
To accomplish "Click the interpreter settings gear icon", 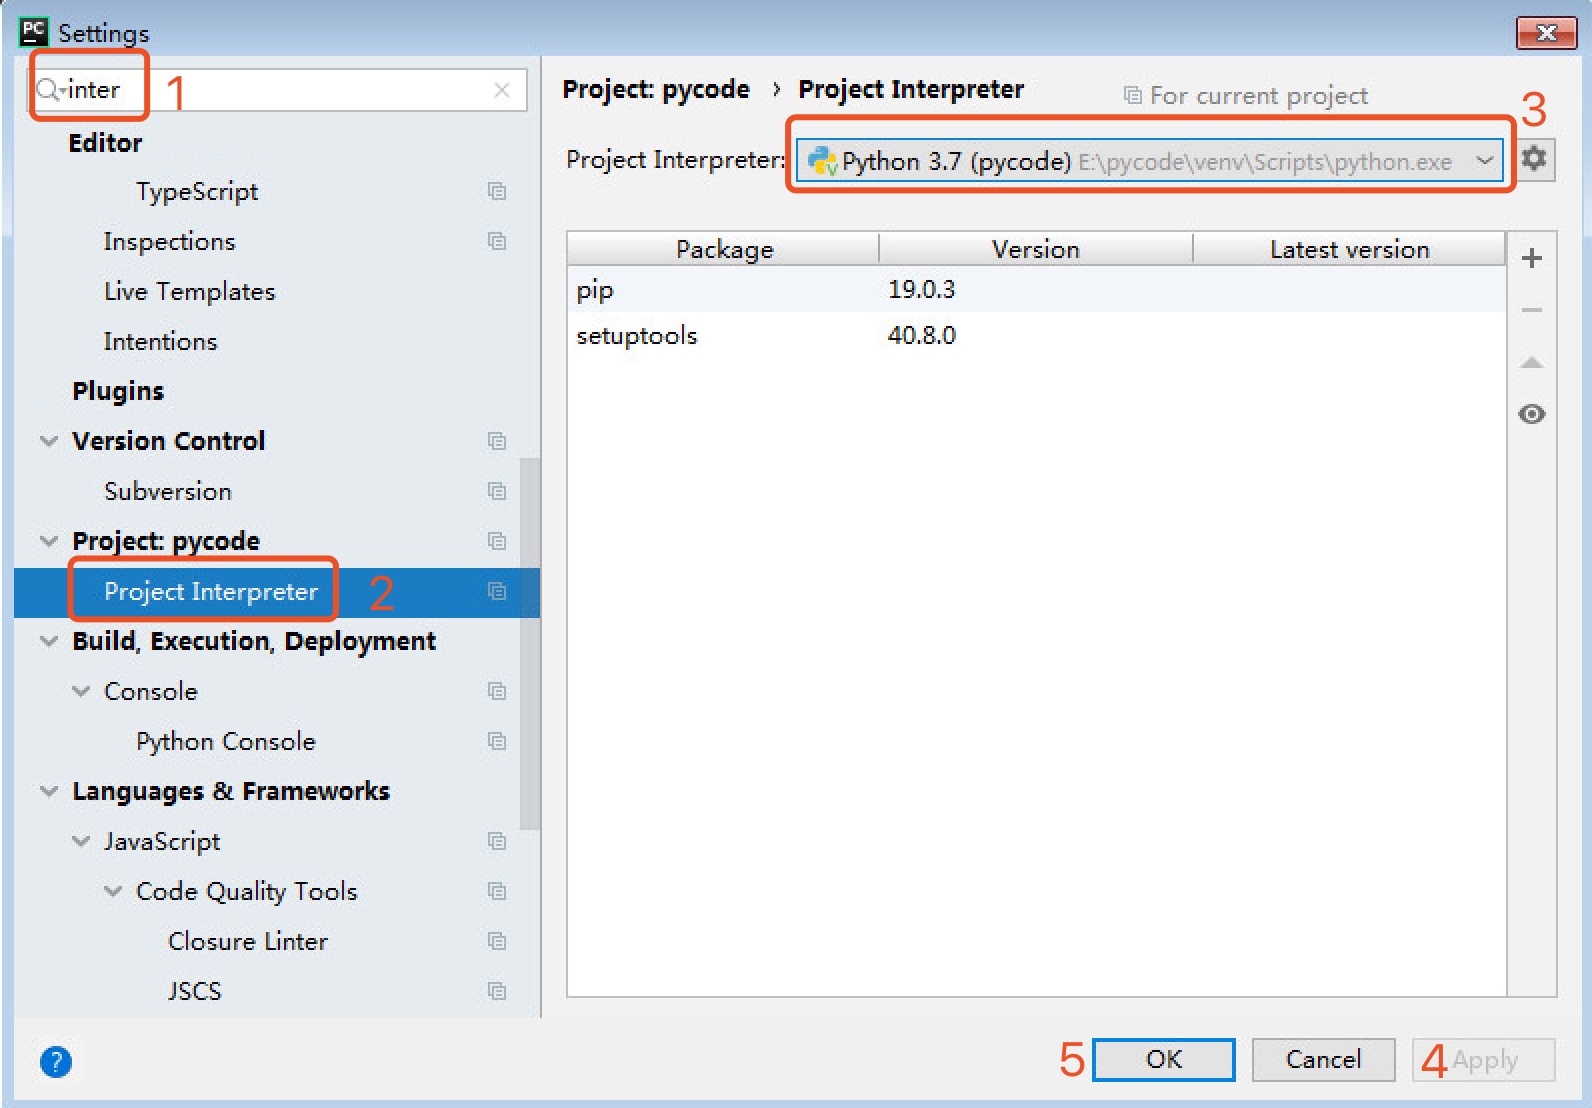I will [x=1534, y=159].
